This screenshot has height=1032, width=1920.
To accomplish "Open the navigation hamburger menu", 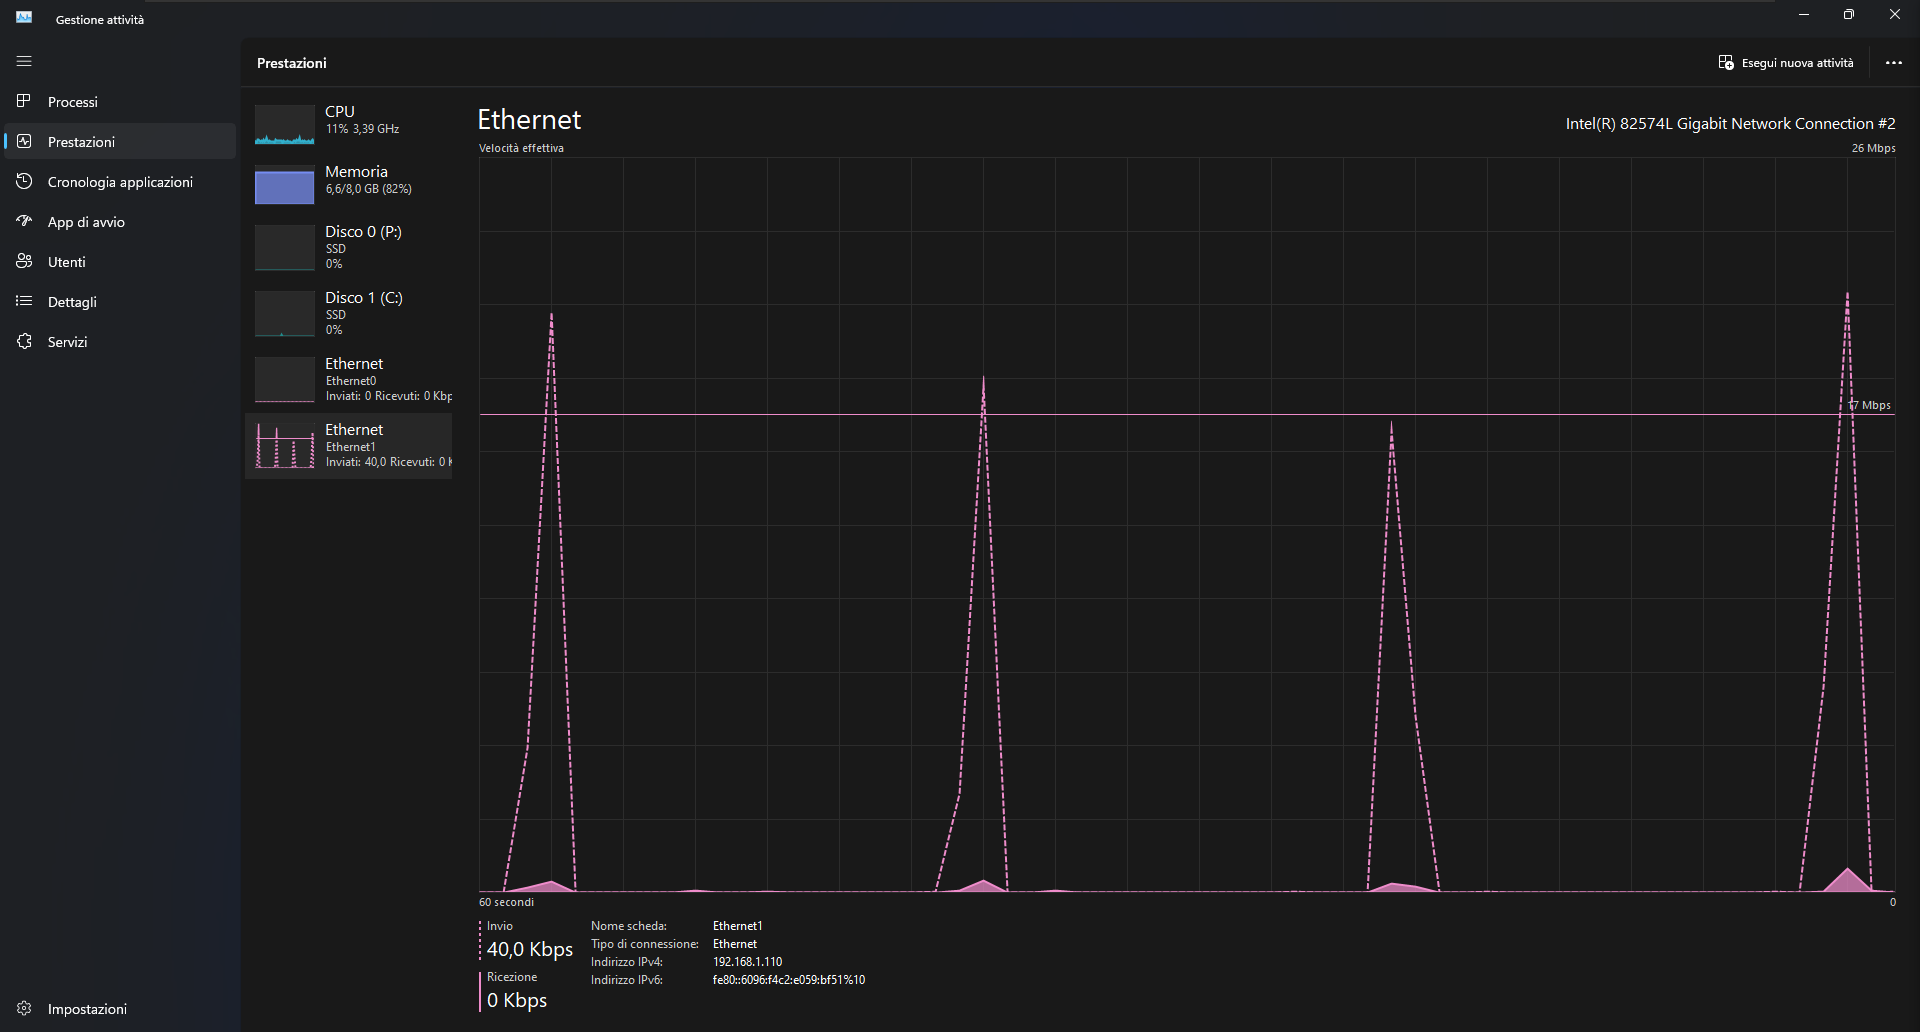I will click(x=23, y=61).
